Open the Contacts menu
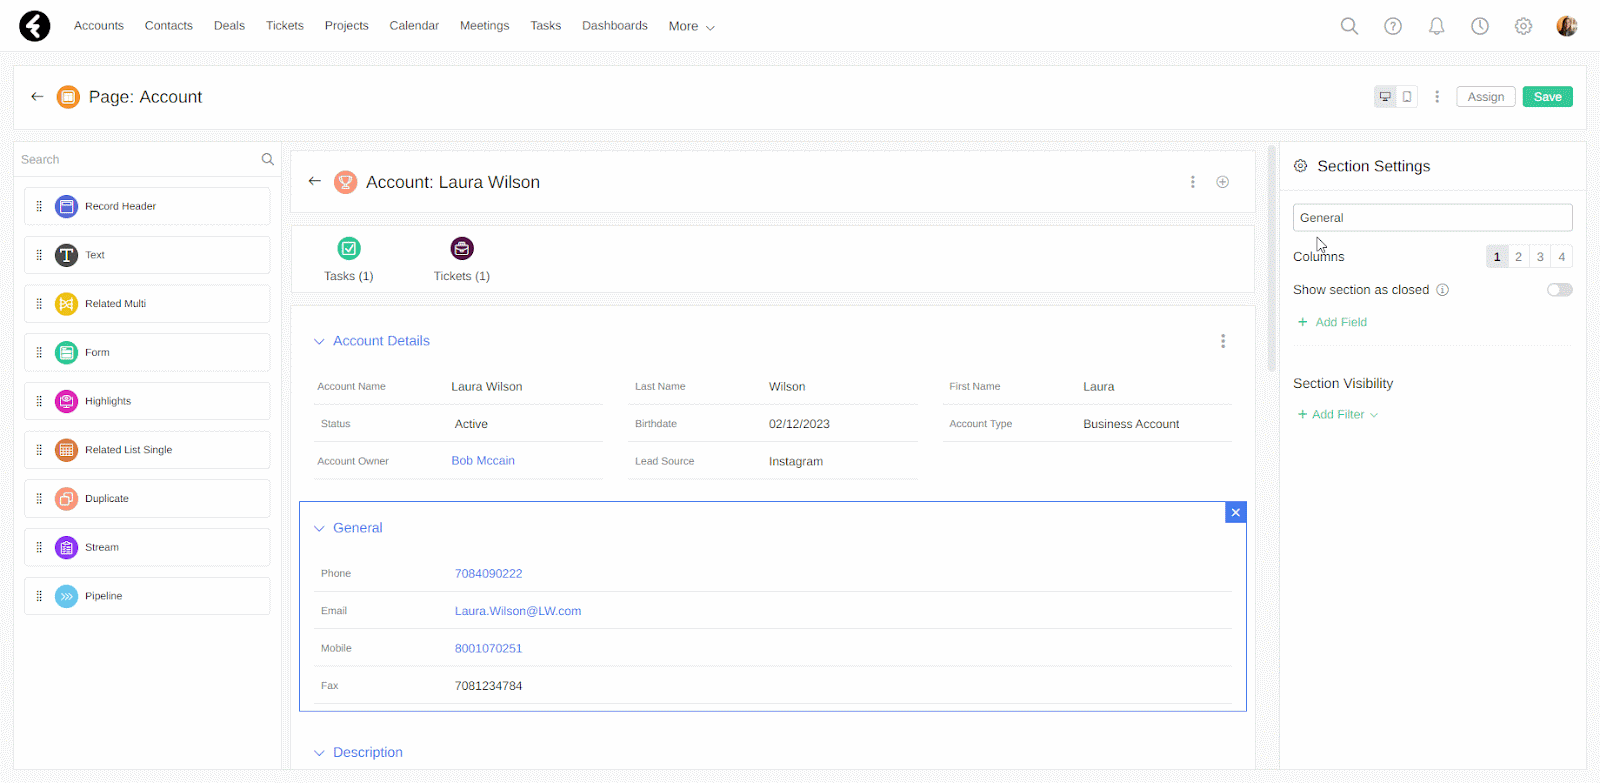The height and width of the screenshot is (783, 1600). click(169, 26)
